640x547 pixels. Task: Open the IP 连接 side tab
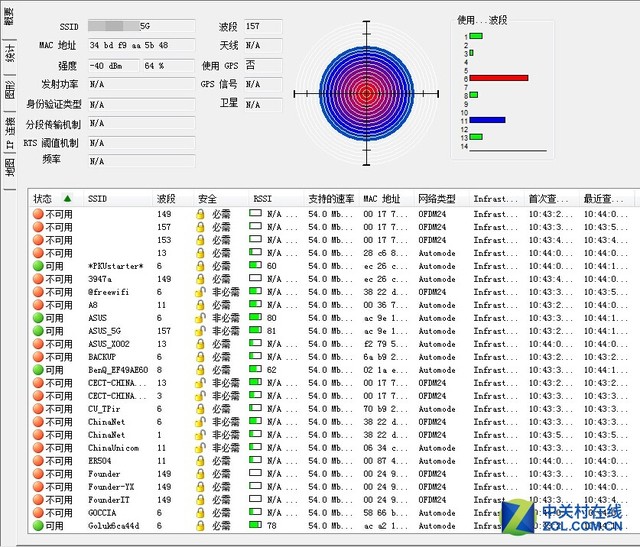[x=10, y=132]
